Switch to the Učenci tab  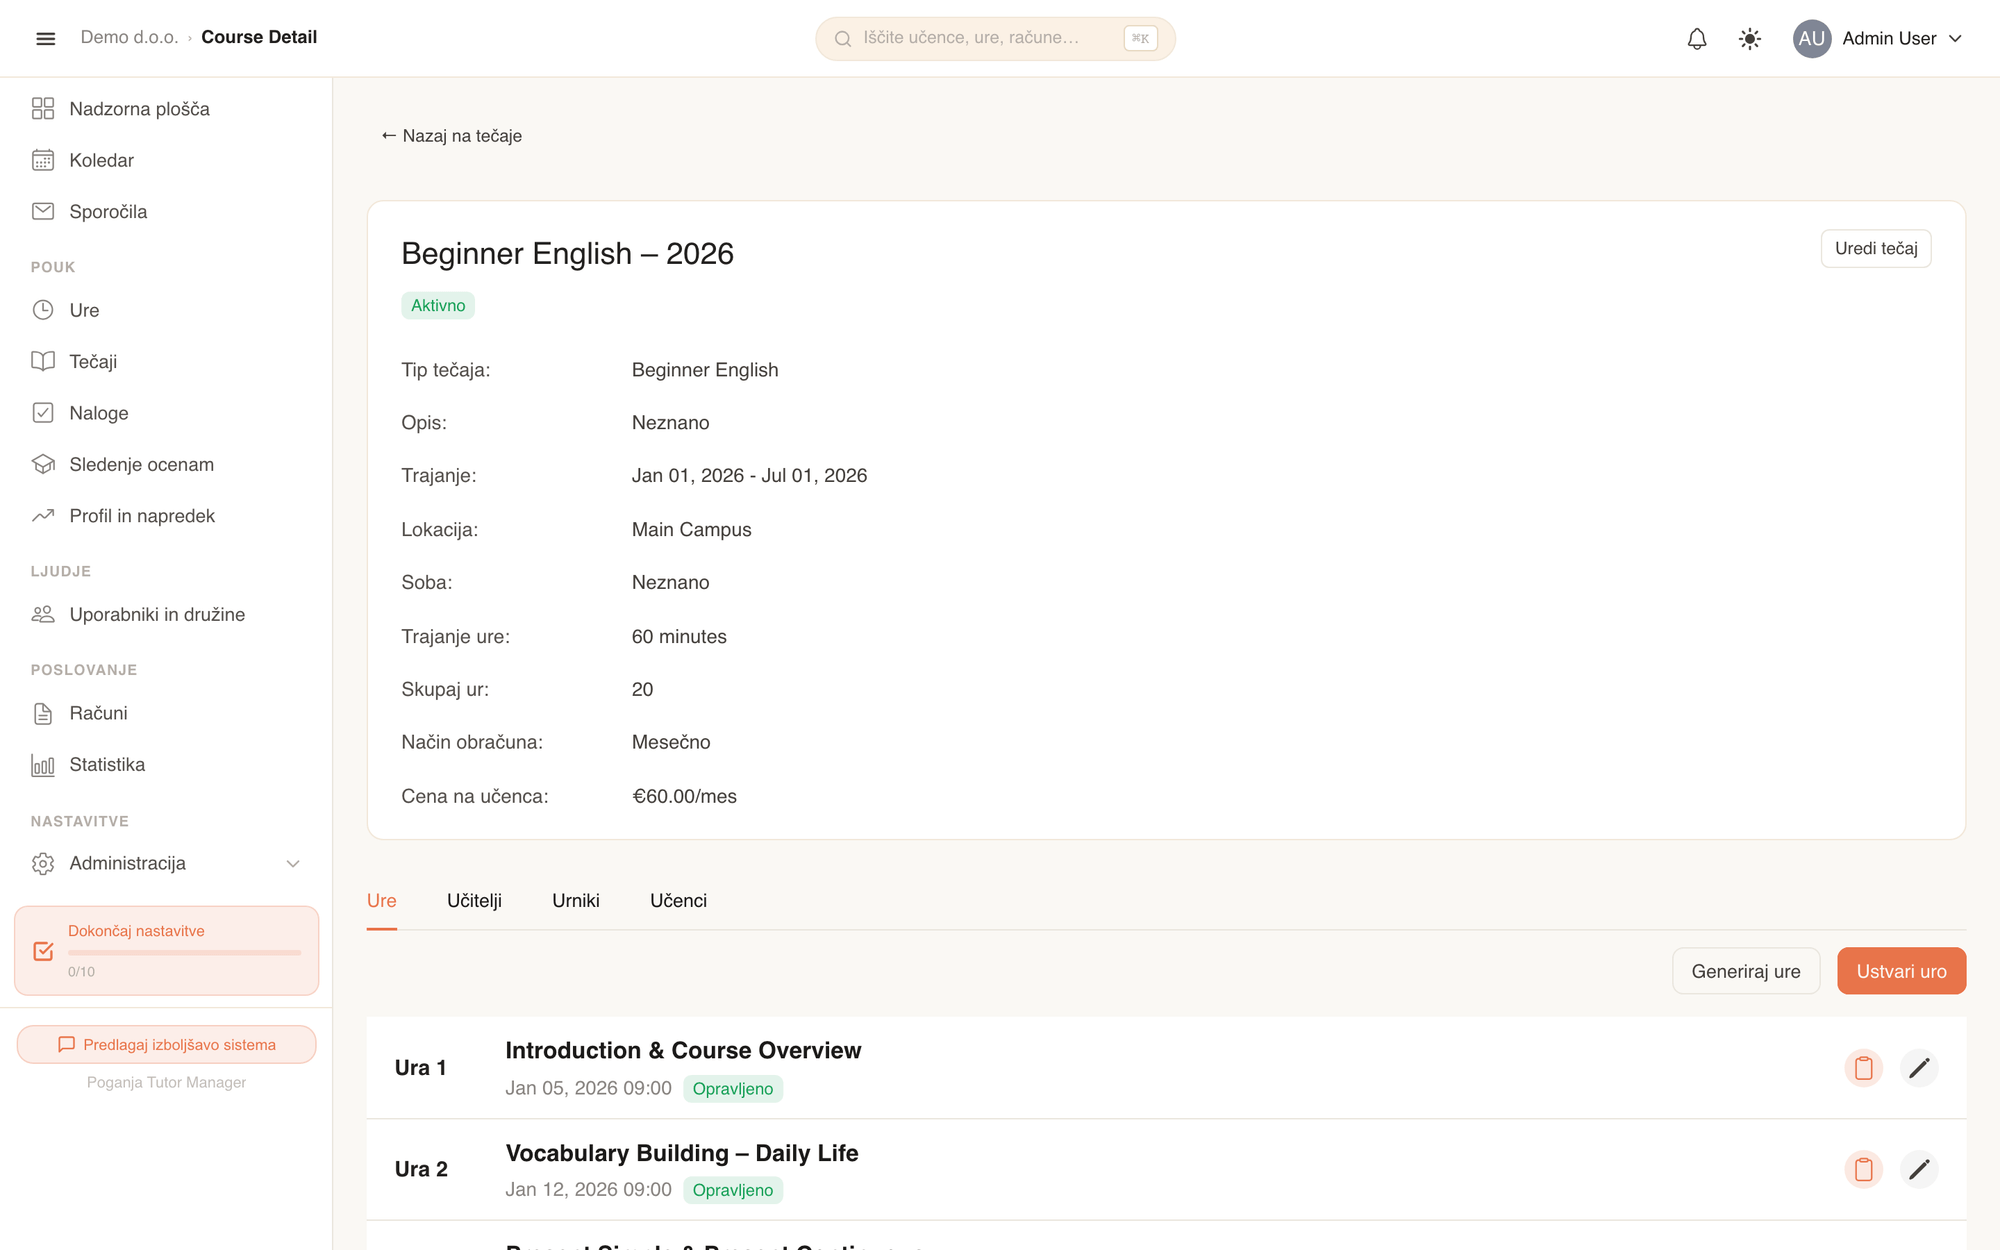[x=678, y=901]
